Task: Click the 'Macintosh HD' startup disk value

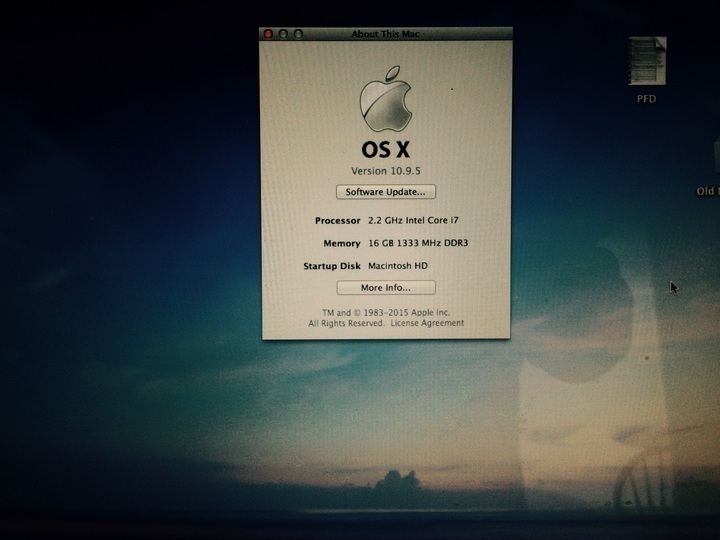Action: (x=398, y=265)
